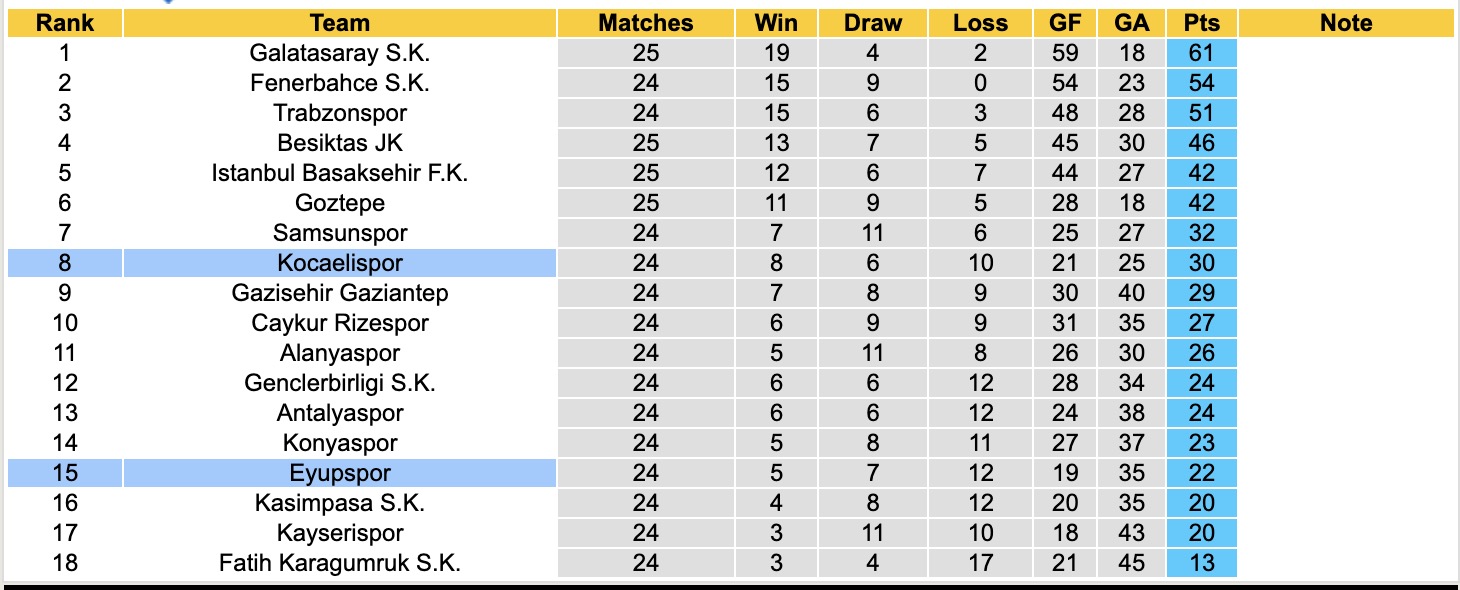Select the highlighted Kocaelispor team row
The image size is (1460, 590).
point(340,263)
